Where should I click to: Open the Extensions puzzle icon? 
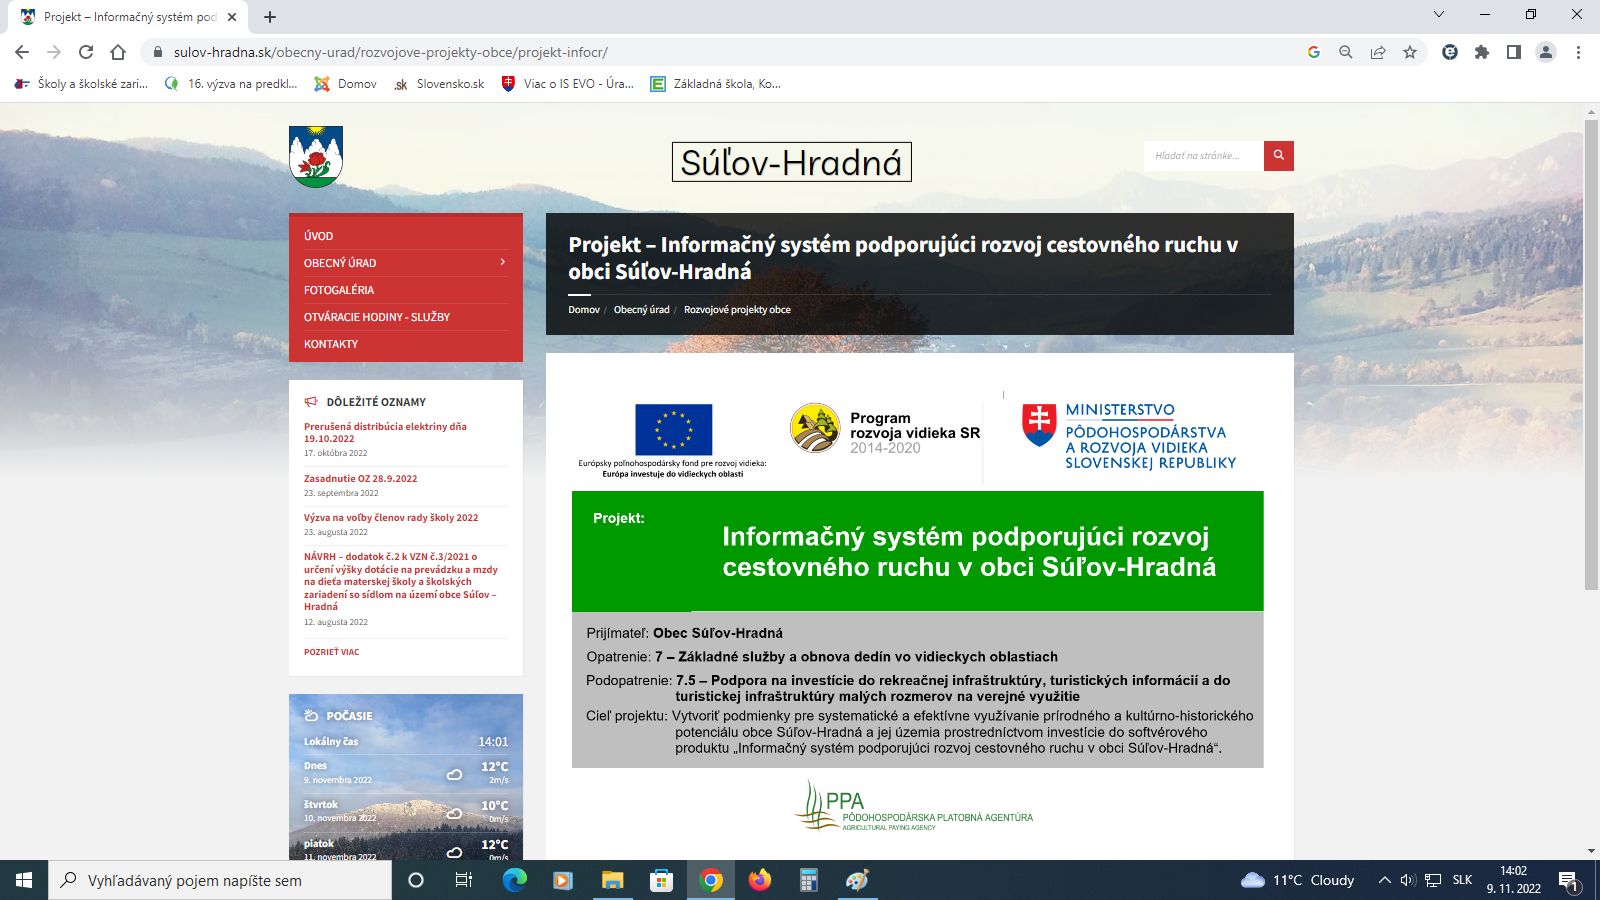[1482, 52]
